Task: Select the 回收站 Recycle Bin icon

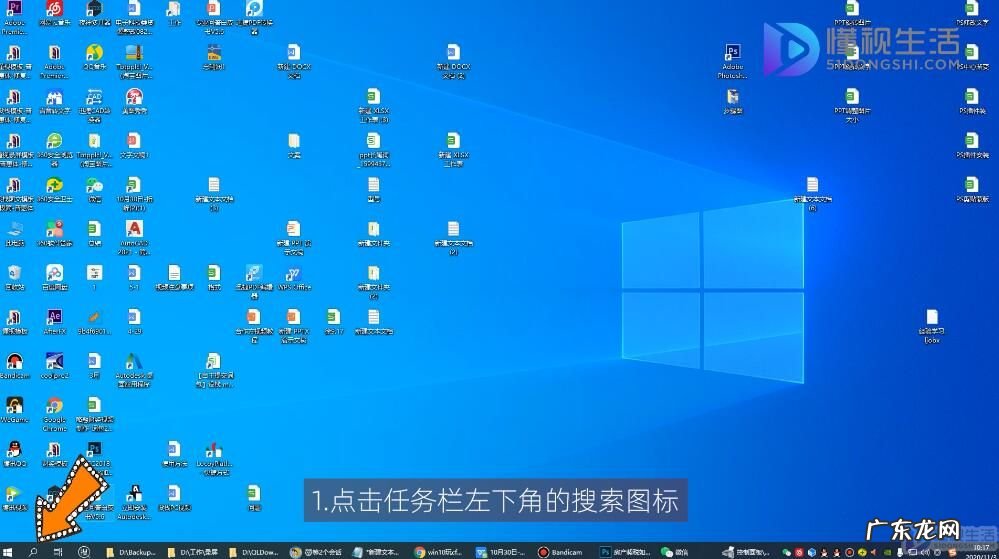Action: point(15,278)
